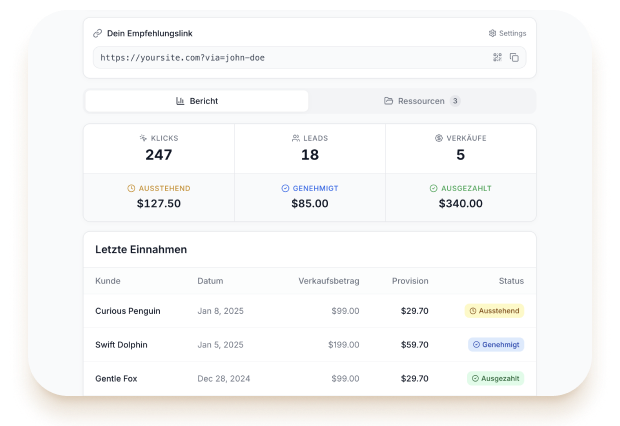
Task: Click the Klicks value 247
Action: click(x=159, y=155)
